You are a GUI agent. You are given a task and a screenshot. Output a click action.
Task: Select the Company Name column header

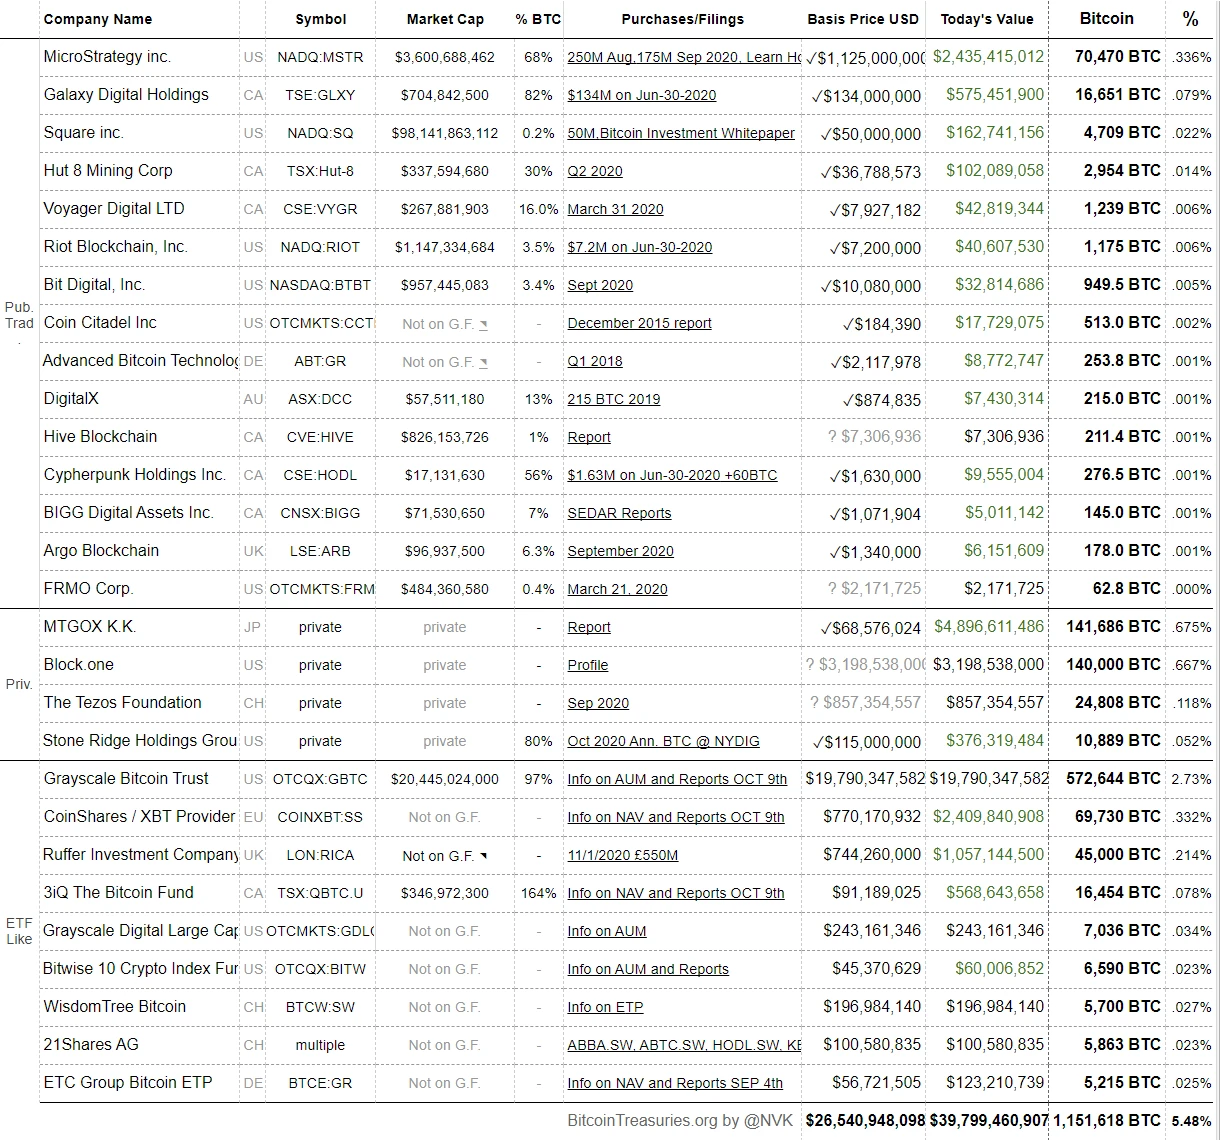click(x=98, y=19)
